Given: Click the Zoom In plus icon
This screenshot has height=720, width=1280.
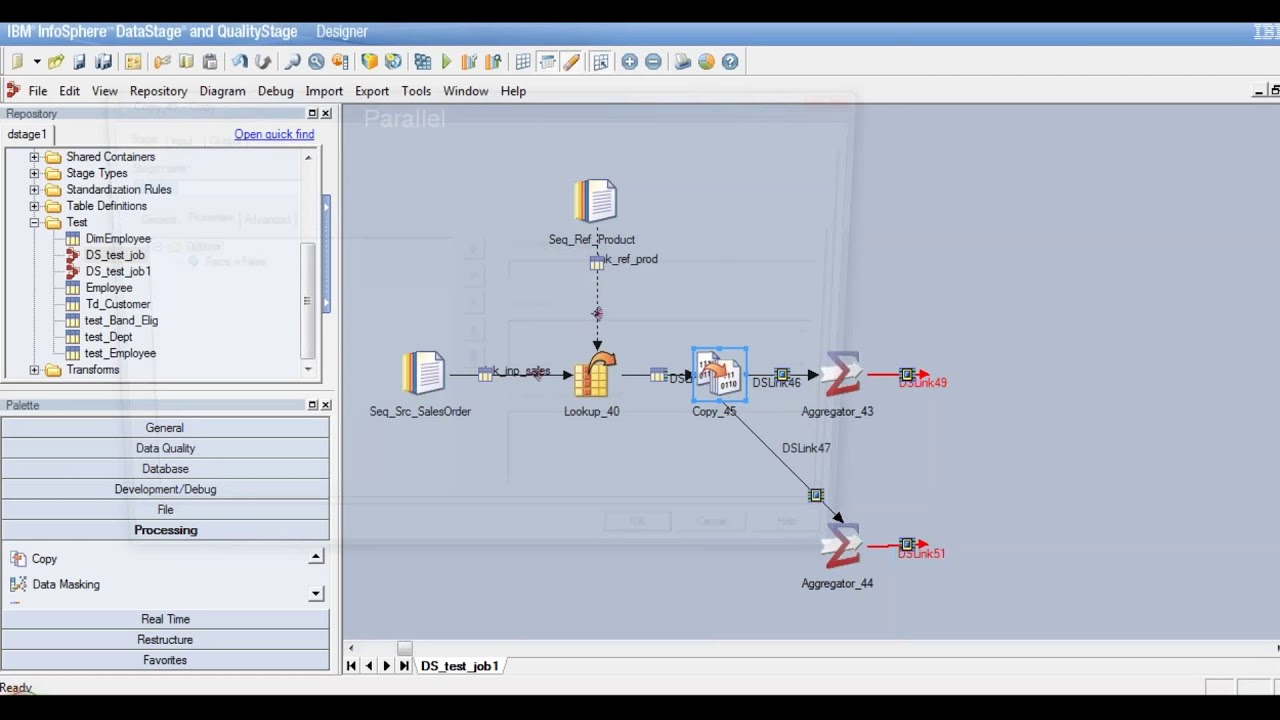Looking at the screenshot, I should click(x=630, y=62).
